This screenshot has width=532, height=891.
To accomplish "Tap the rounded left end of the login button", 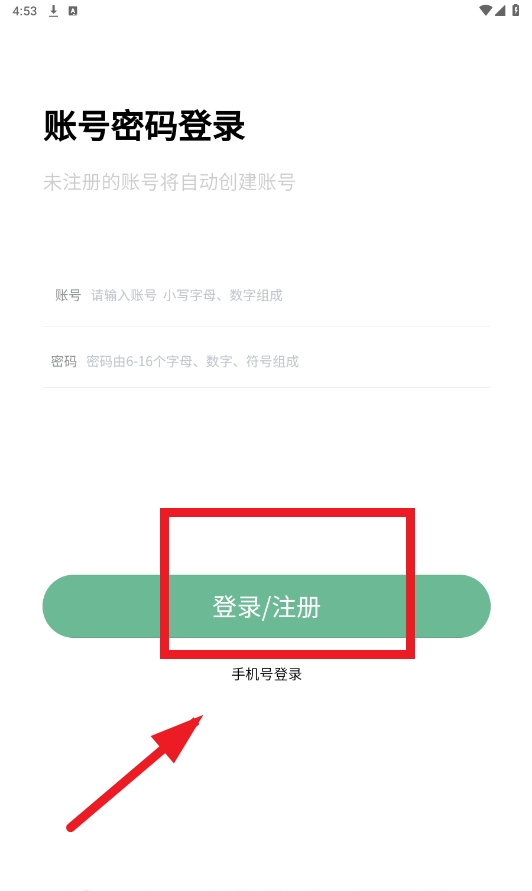I will coord(65,606).
